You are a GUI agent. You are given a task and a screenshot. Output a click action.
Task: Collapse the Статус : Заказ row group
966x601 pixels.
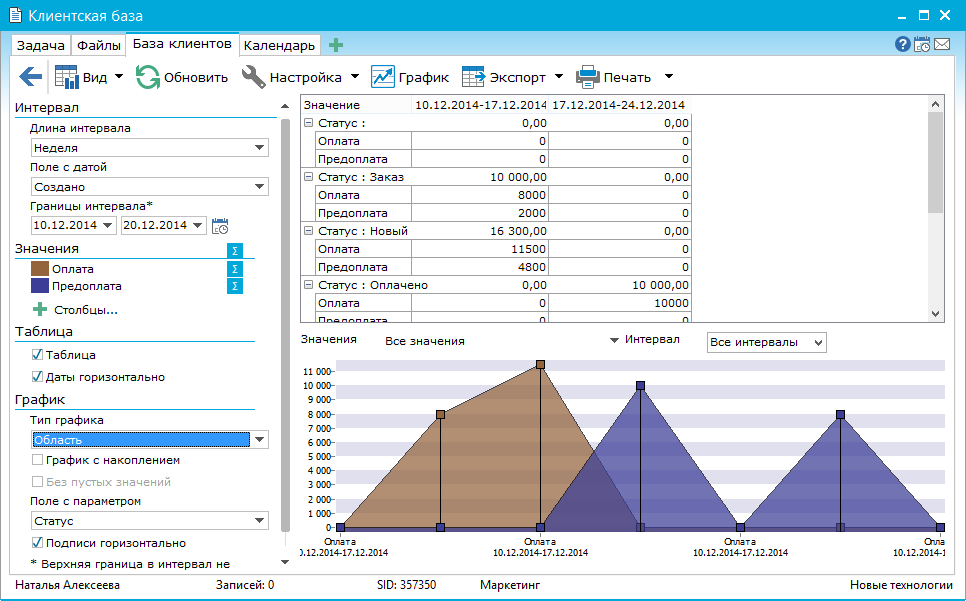click(308, 177)
